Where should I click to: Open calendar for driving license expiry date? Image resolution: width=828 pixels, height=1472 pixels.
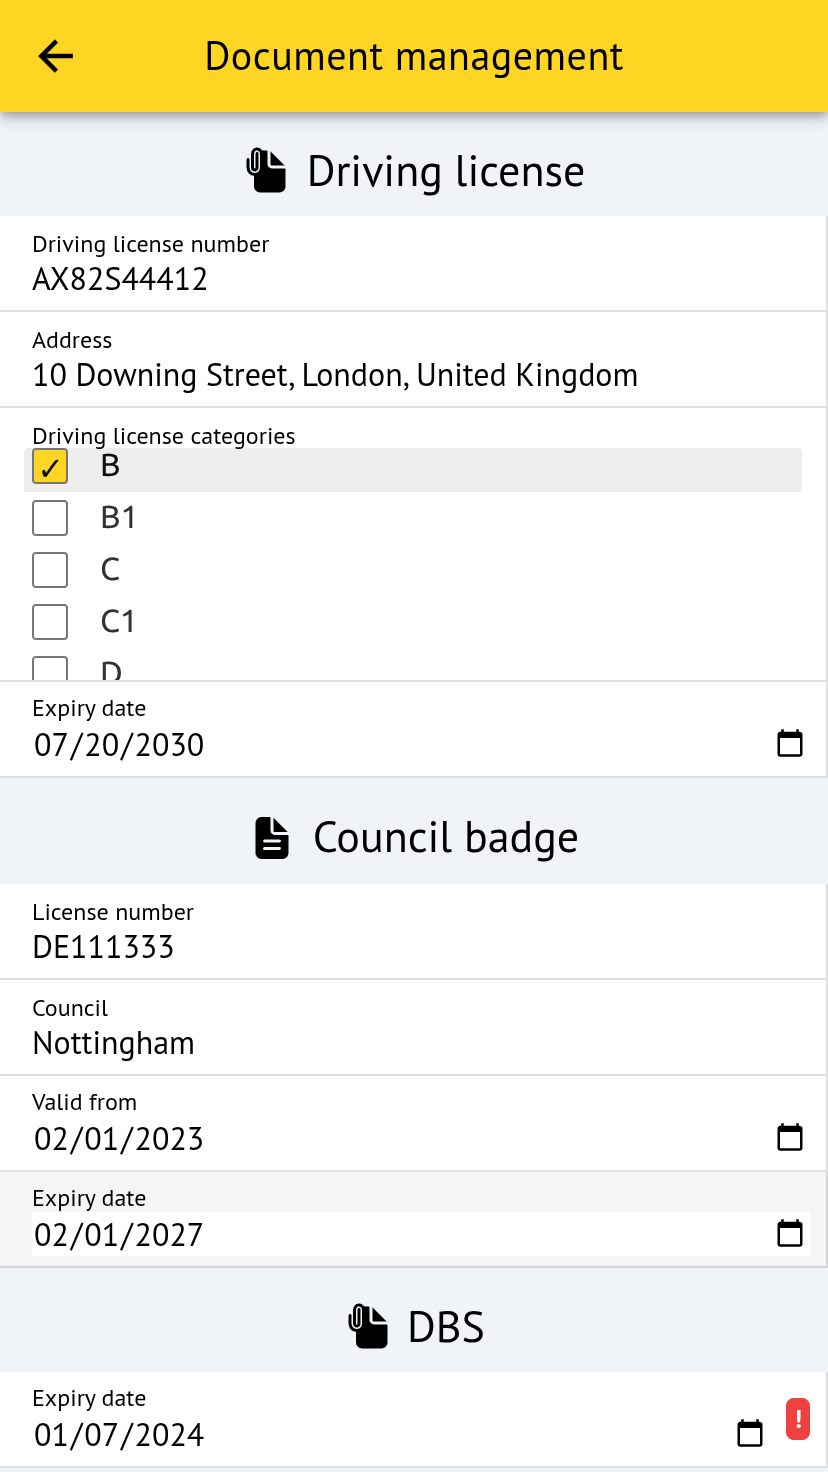[790, 743]
